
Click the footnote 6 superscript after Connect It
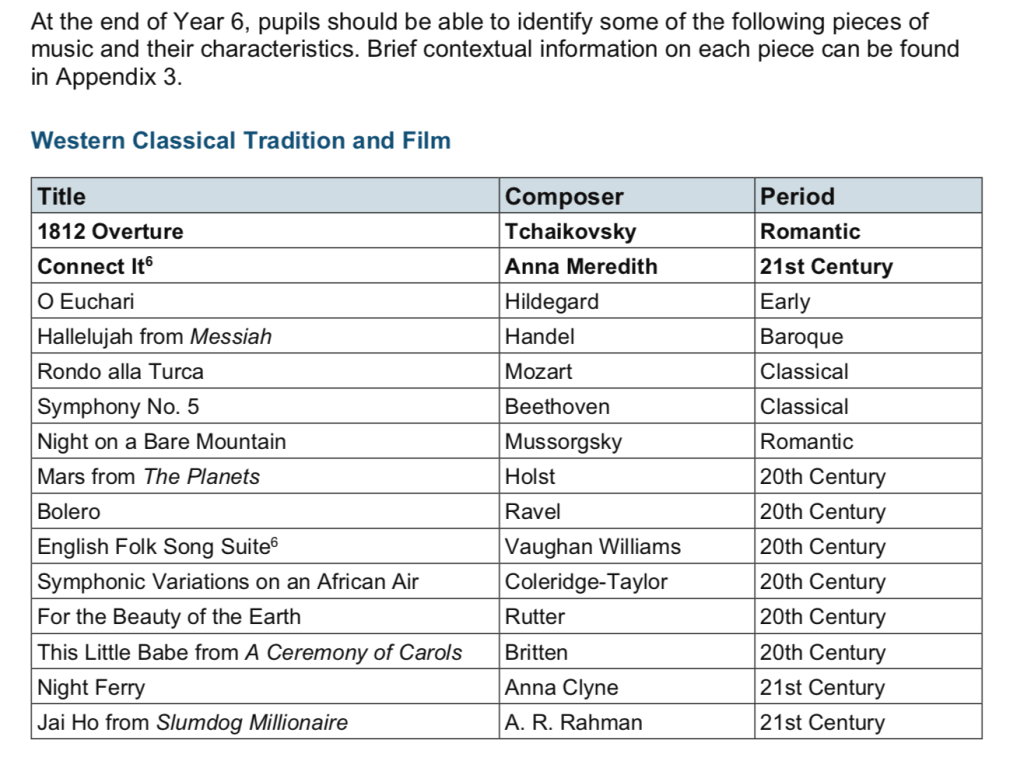point(150,262)
